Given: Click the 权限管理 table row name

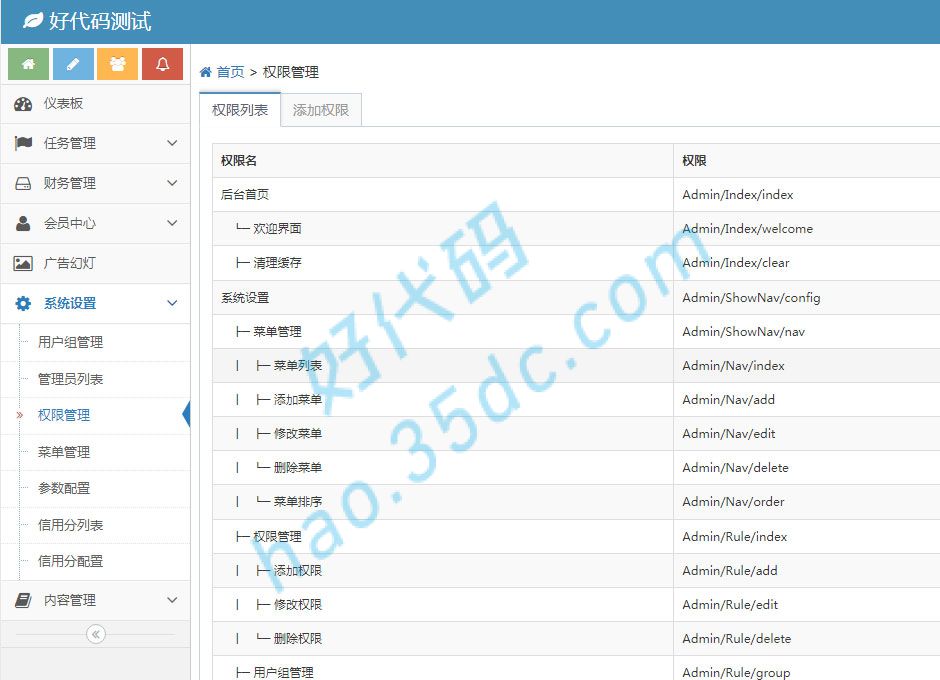Looking at the screenshot, I should [x=277, y=537].
